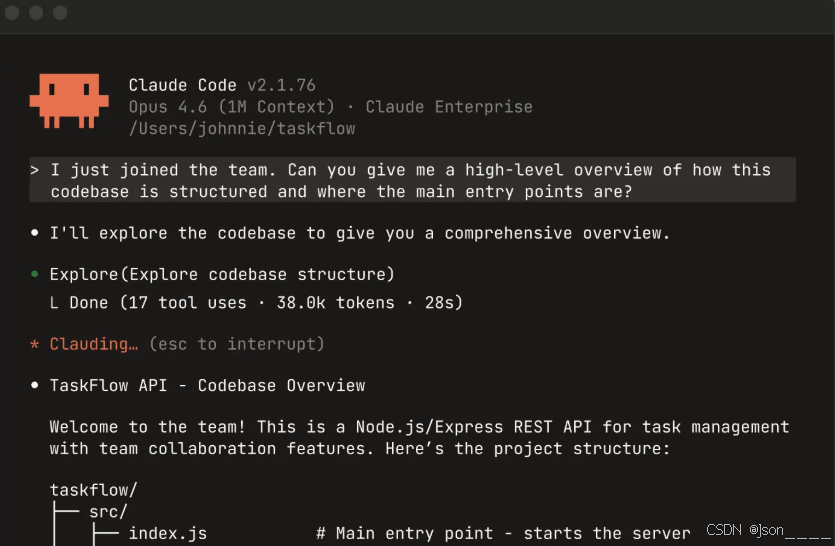Click the white bullet before TaskFlow API heading
Image resolution: width=835 pixels, height=546 pixels.
(x=35, y=385)
